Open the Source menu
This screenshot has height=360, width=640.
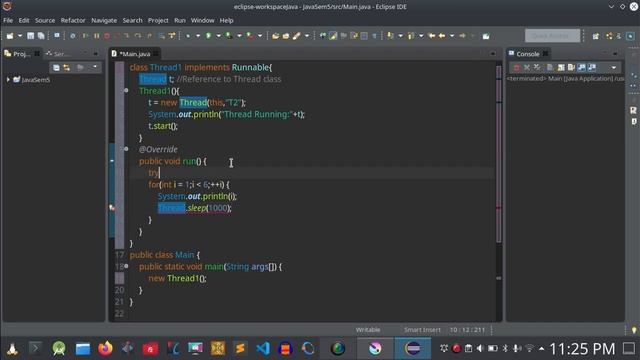45,20
